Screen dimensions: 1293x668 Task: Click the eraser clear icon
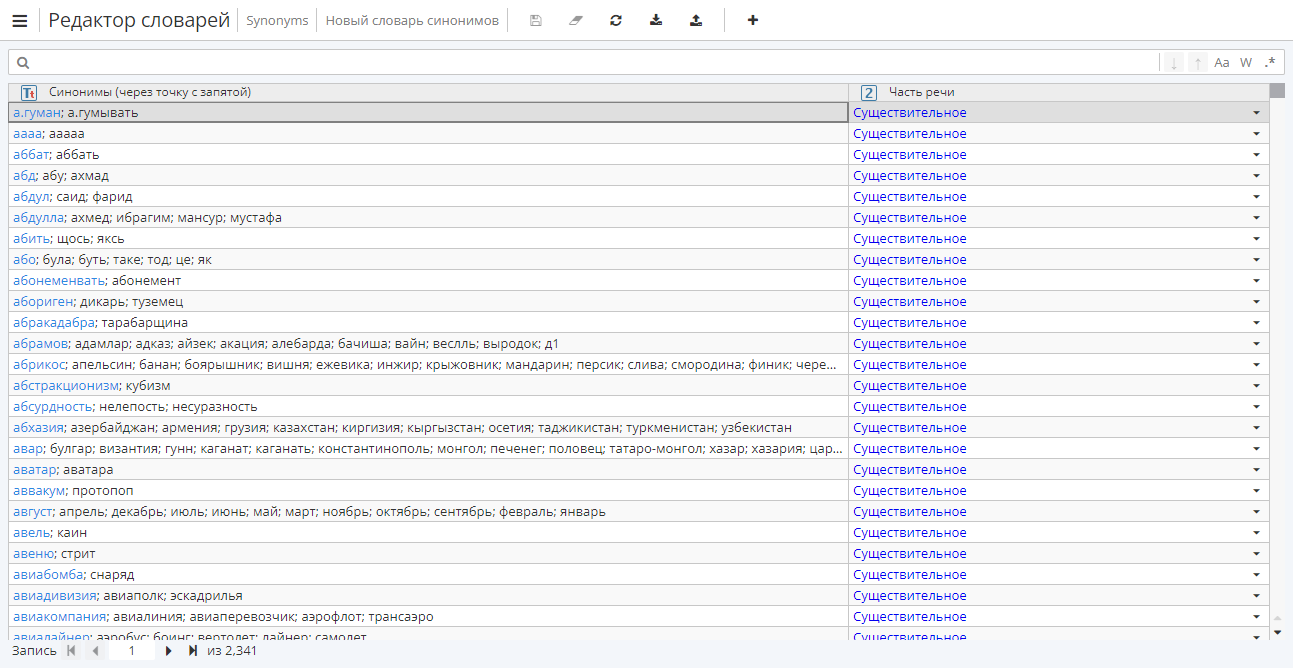tap(575, 20)
